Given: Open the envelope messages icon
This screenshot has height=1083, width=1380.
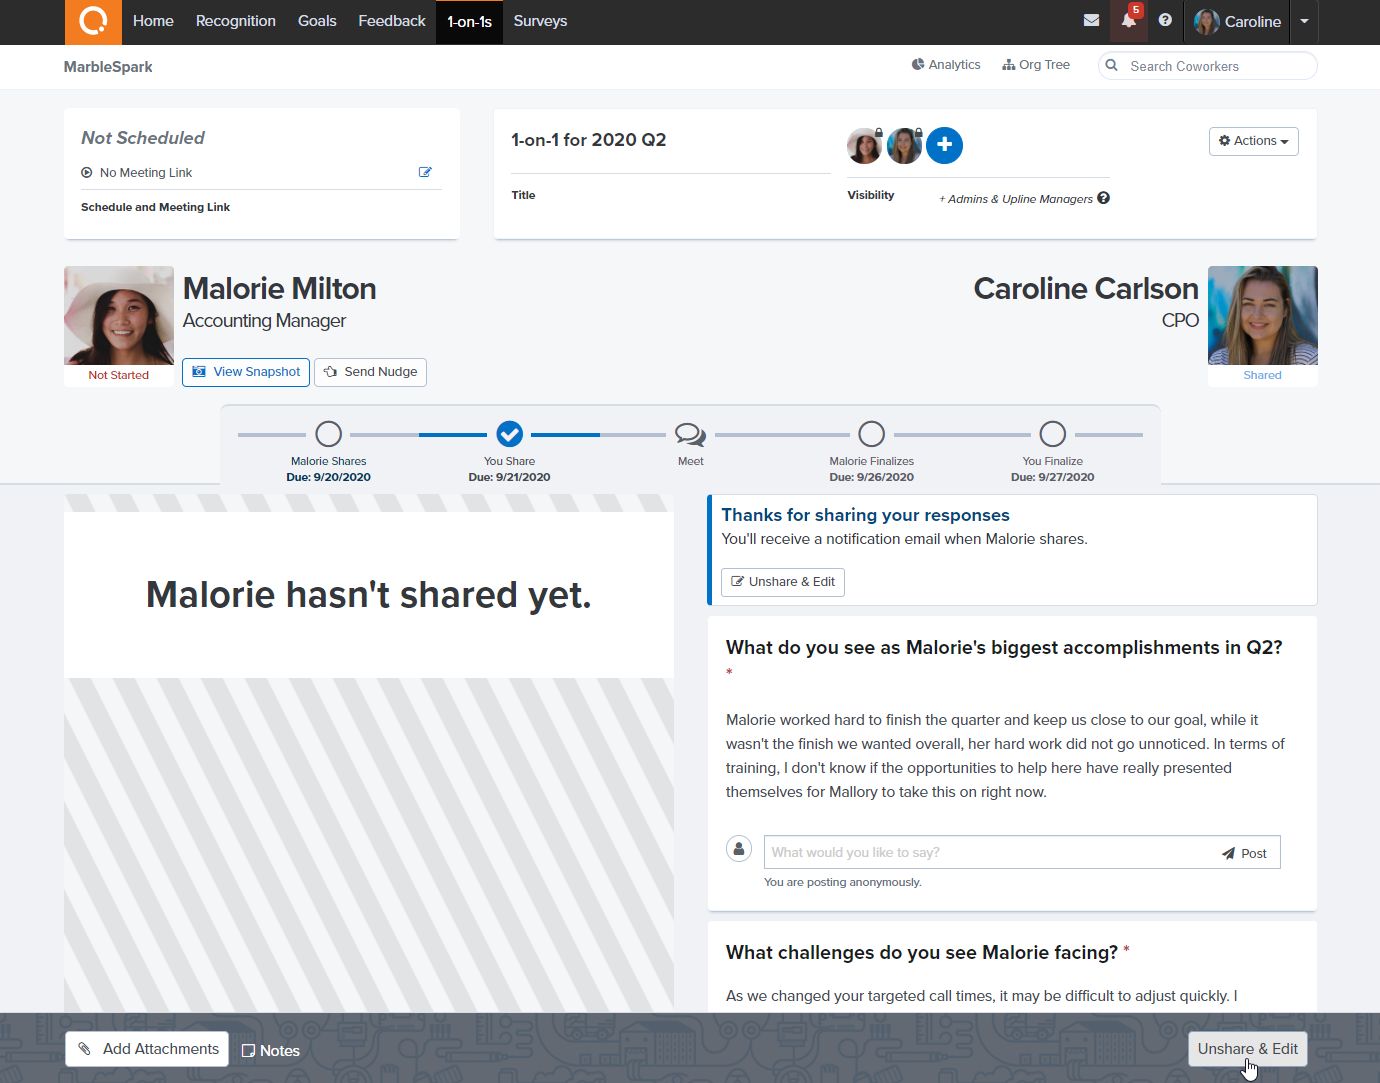Looking at the screenshot, I should pos(1091,20).
